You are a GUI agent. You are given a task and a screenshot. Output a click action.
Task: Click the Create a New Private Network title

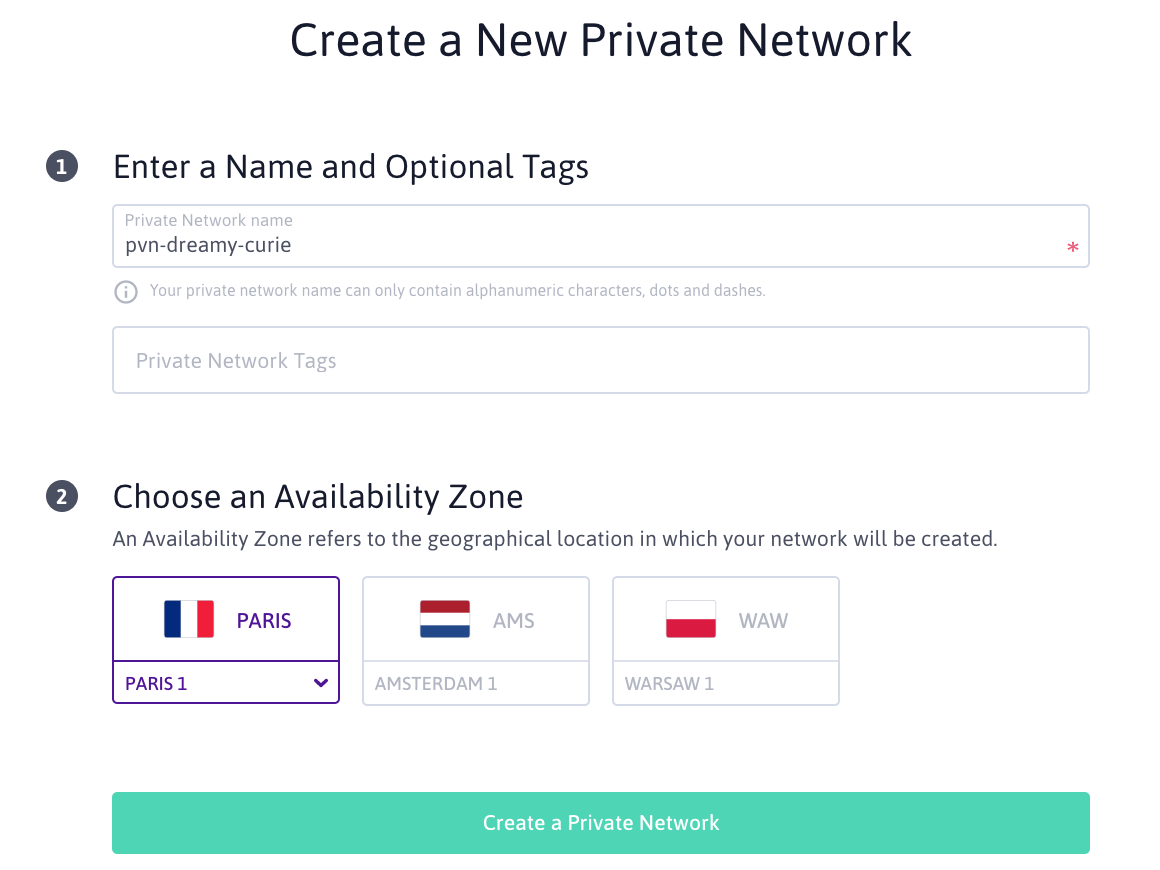click(600, 40)
